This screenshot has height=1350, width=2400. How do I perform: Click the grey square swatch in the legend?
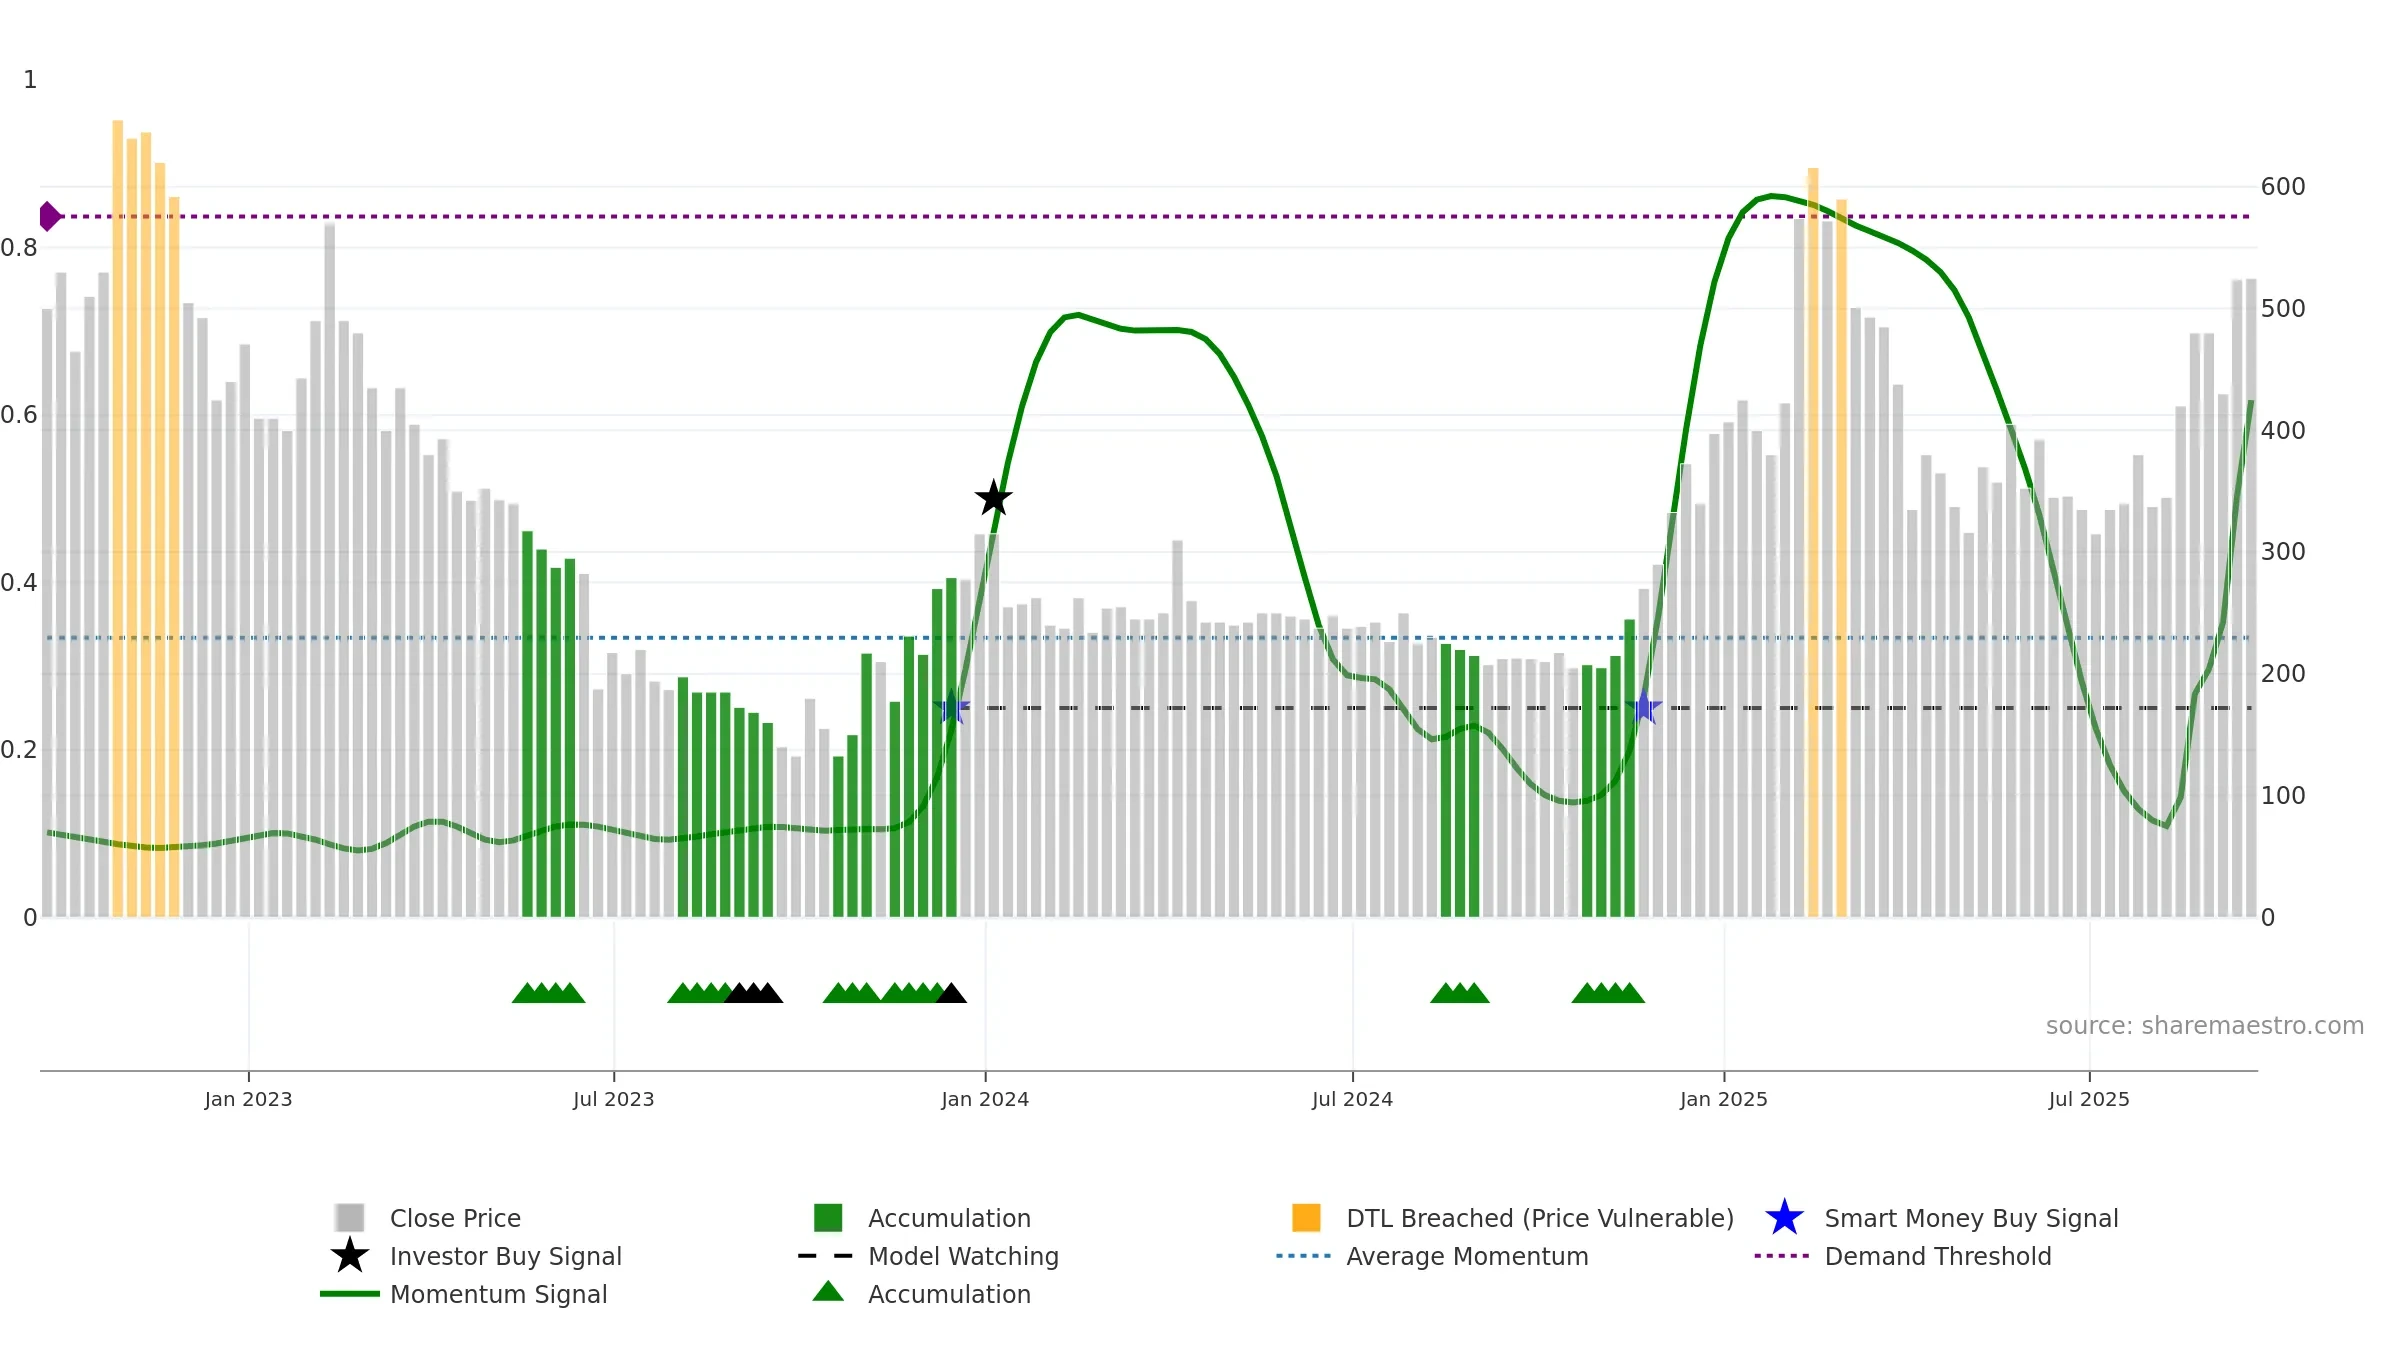(x=350, y=1218)
